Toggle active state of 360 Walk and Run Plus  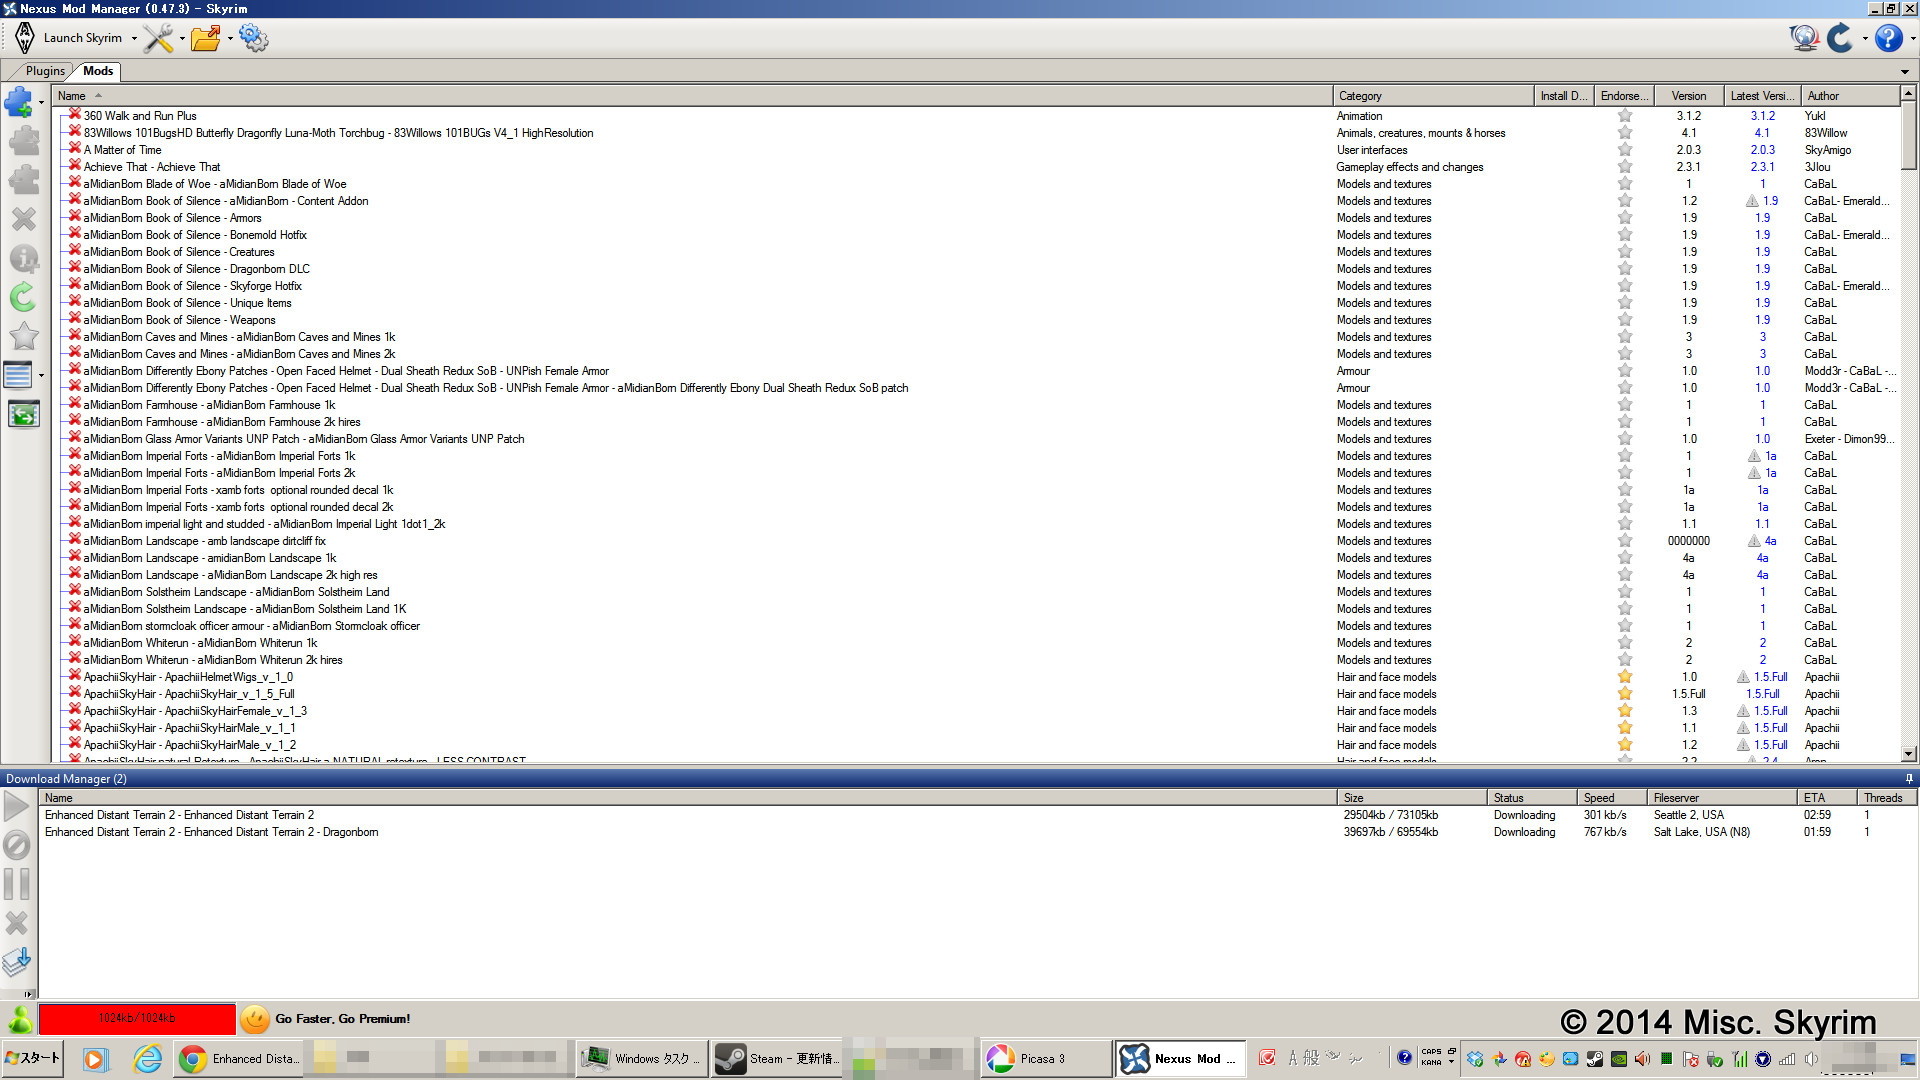[x=75, y=115]
